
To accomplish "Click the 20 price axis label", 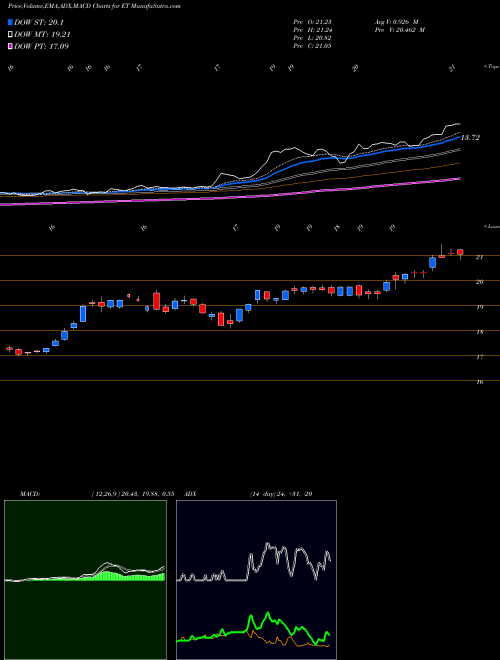I will point(479,282).
